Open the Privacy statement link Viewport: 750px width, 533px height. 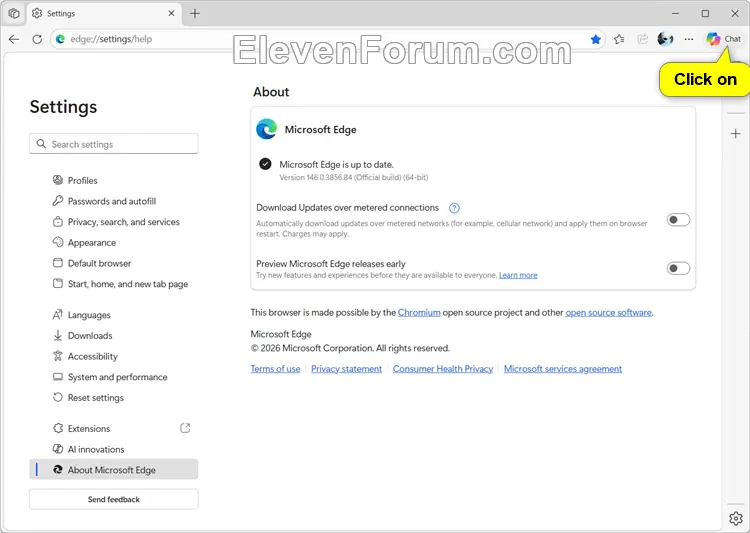click(346, 369)
